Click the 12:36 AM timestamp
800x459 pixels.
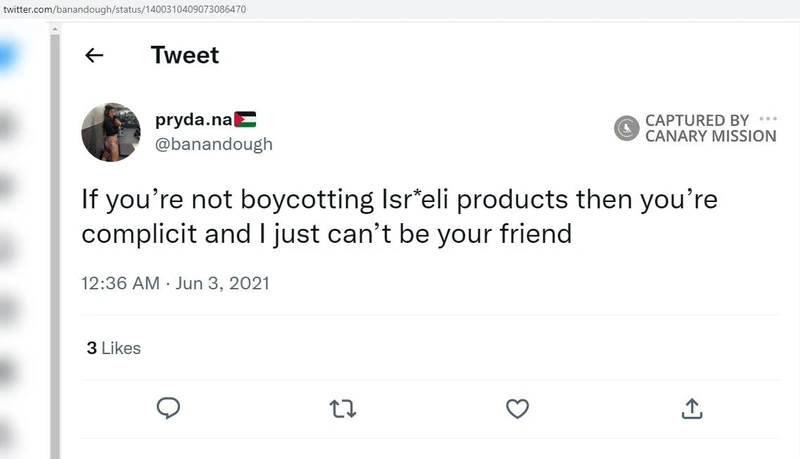coord(120,283)
